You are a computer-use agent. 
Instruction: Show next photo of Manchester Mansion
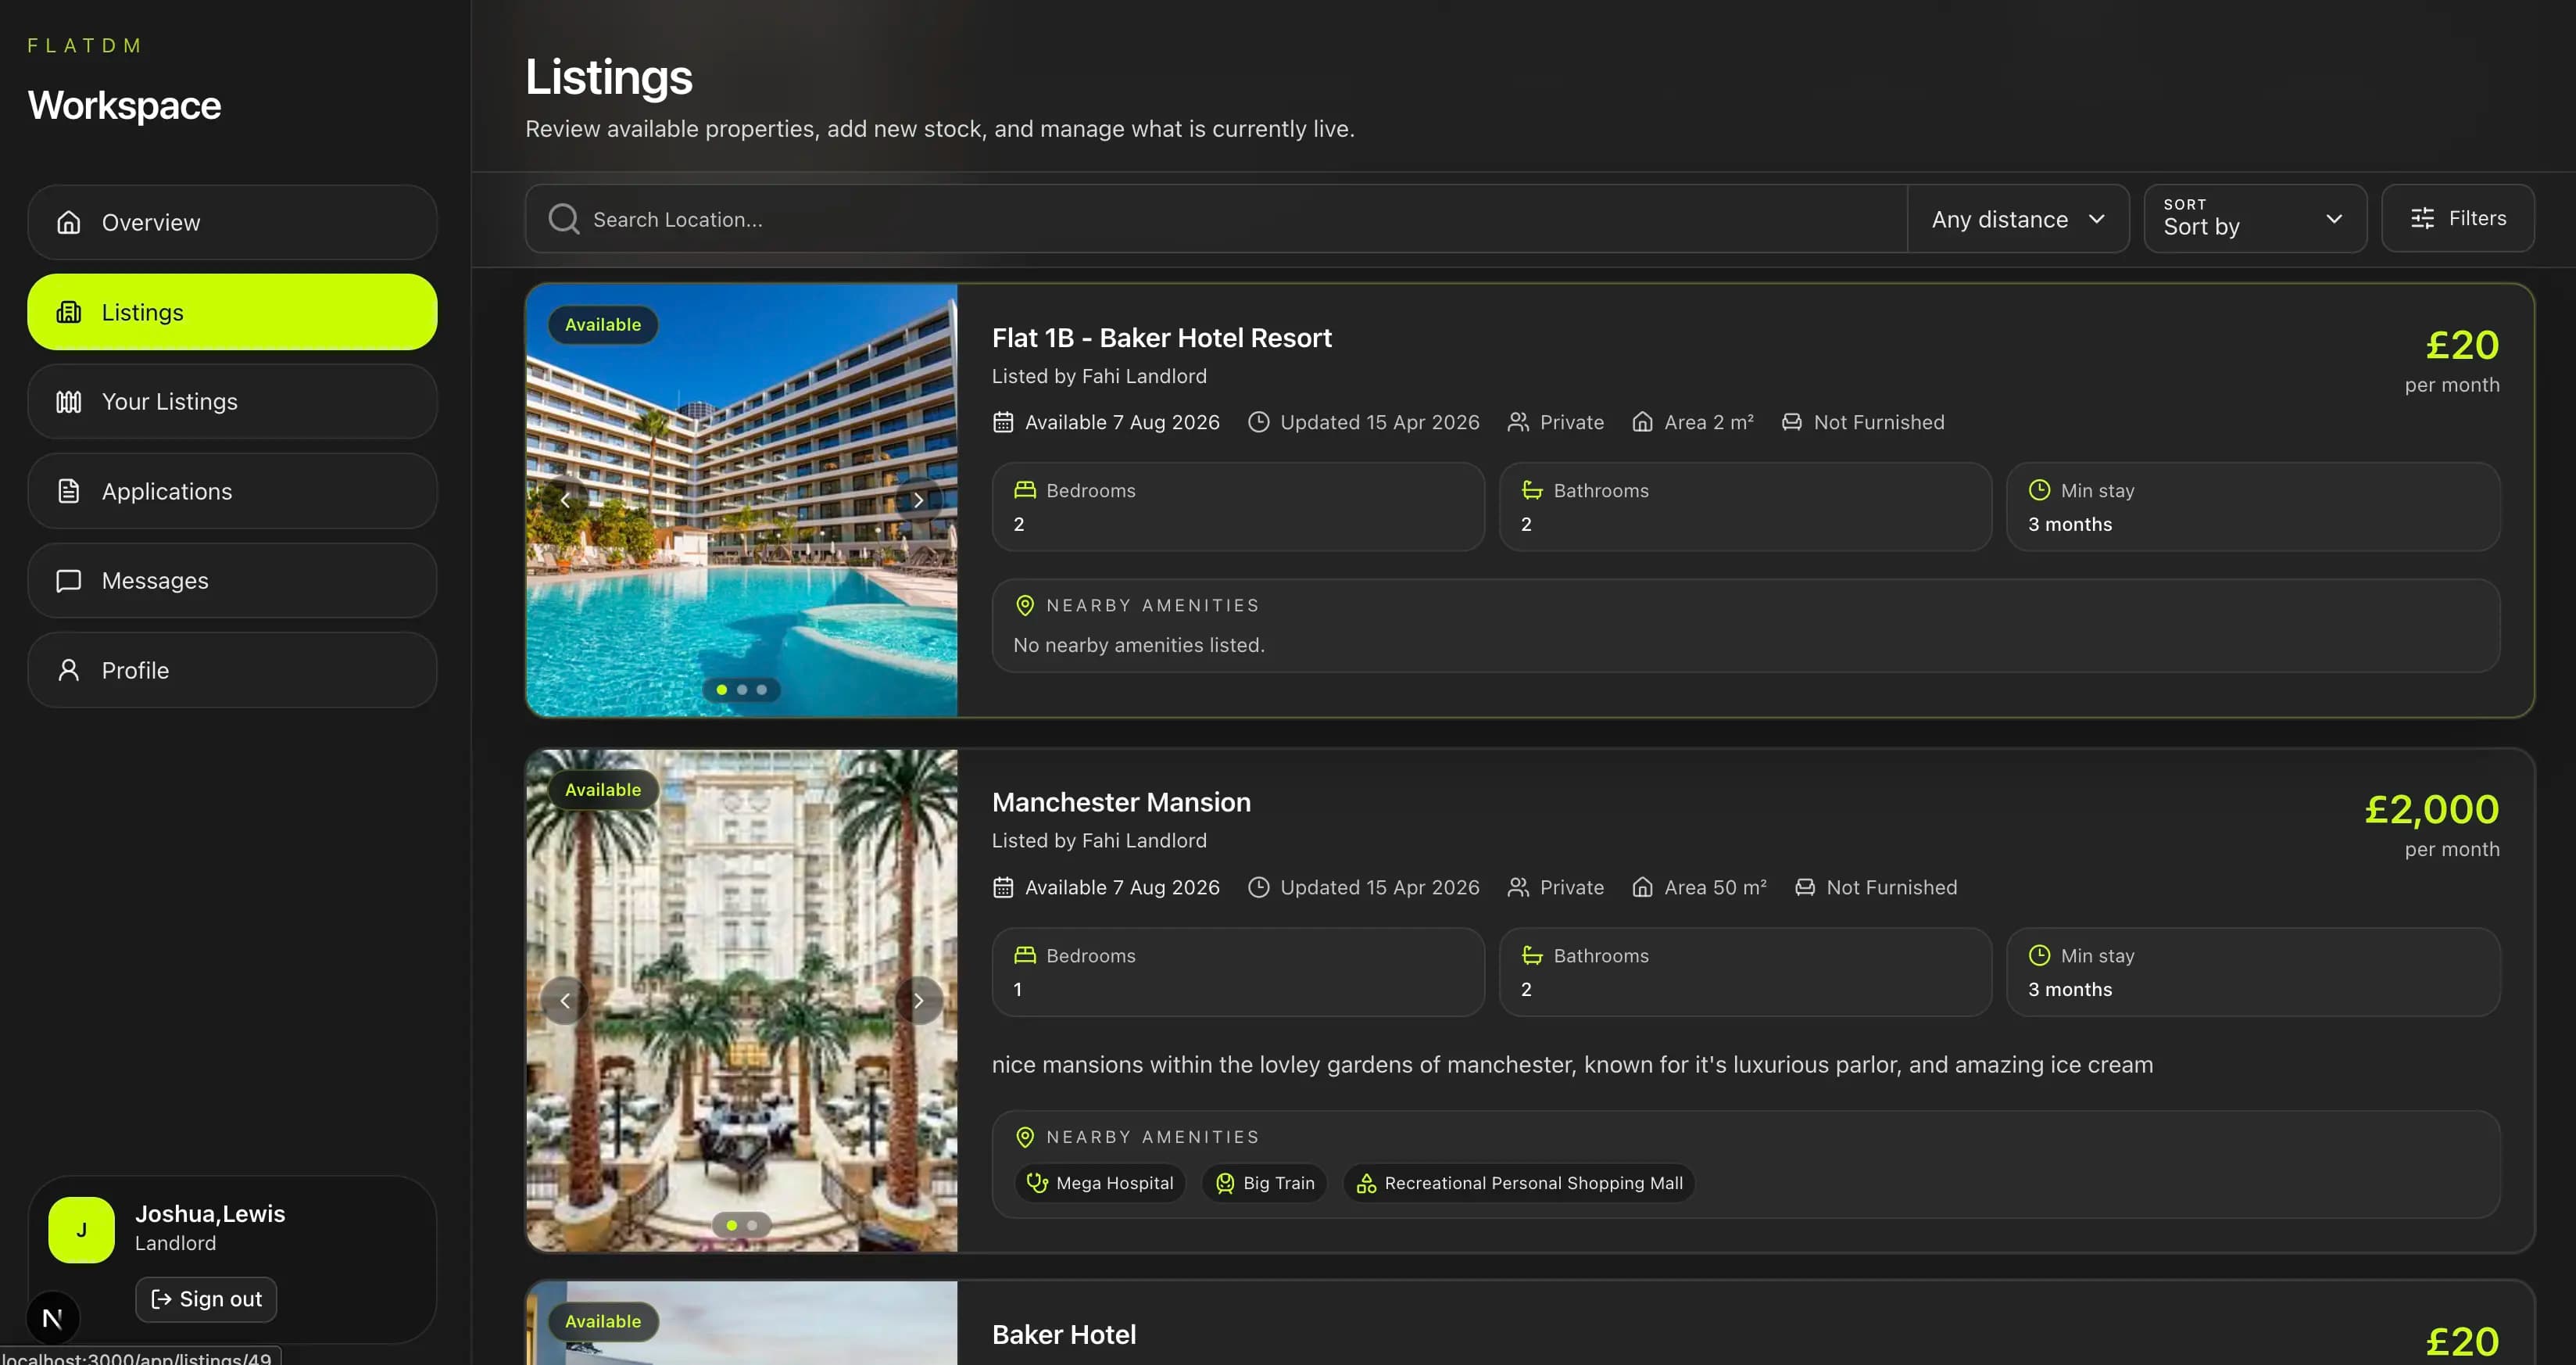918,1000
